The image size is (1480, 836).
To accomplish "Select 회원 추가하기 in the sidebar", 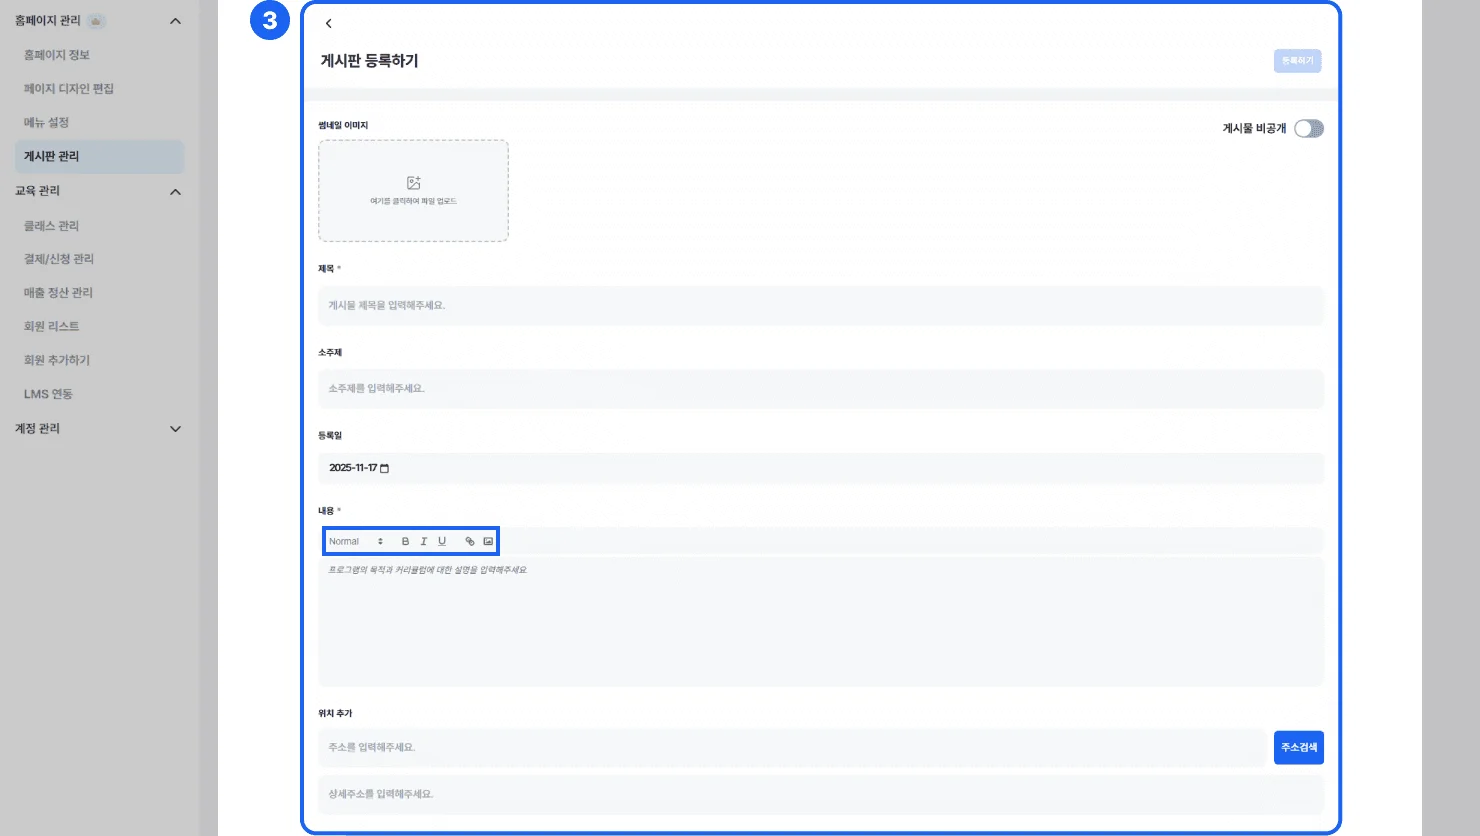I will click(57, 360).
